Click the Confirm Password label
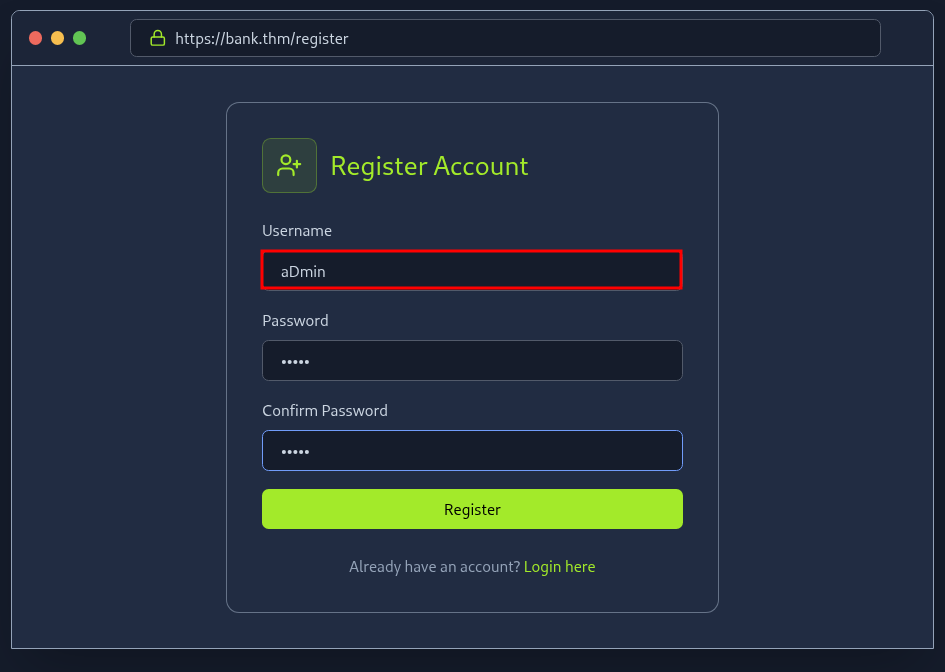 (x=325, y=411)
